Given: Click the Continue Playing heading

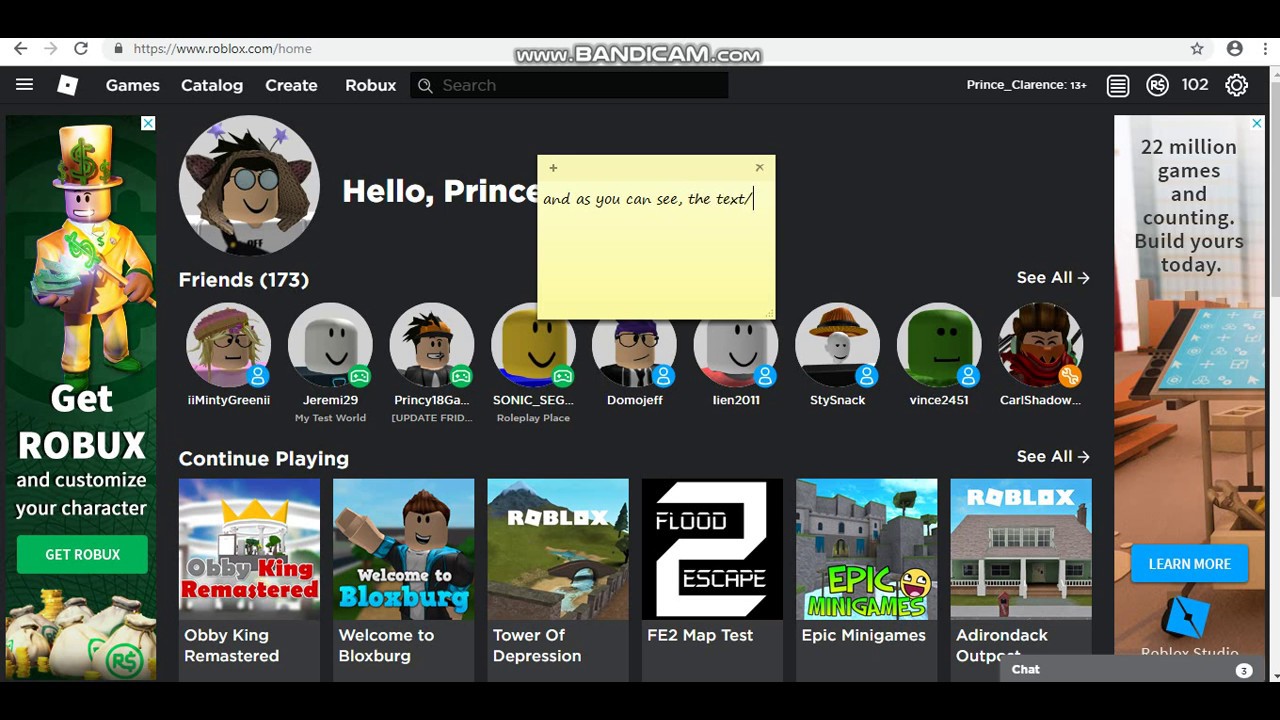Looking at the screenshot, I should click(x=264, y=459).
